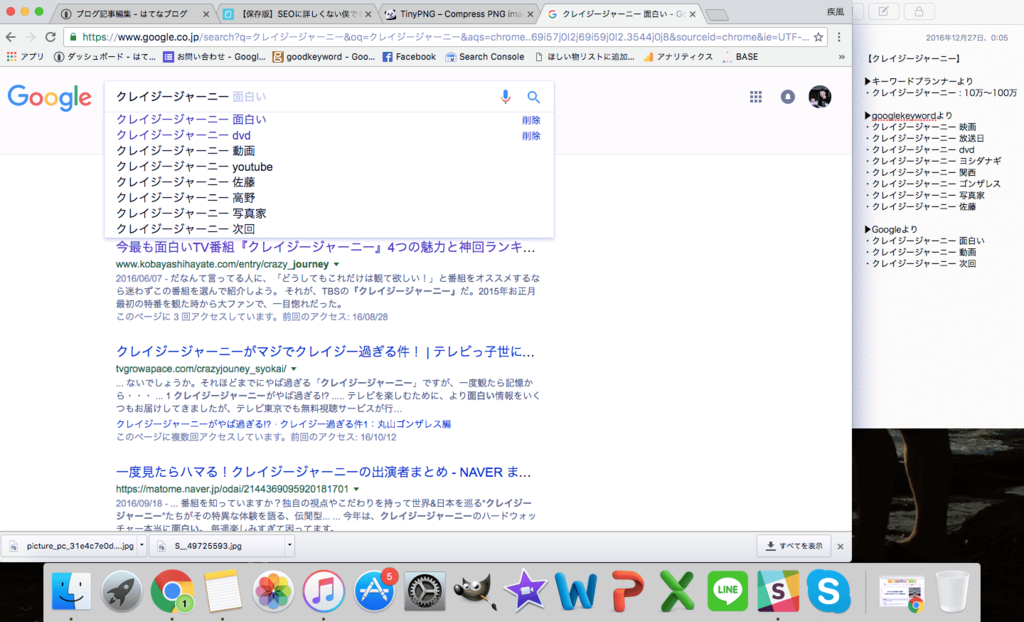Open Google notifications bell
Viewport: 1024px width, 622px height.
788,97
